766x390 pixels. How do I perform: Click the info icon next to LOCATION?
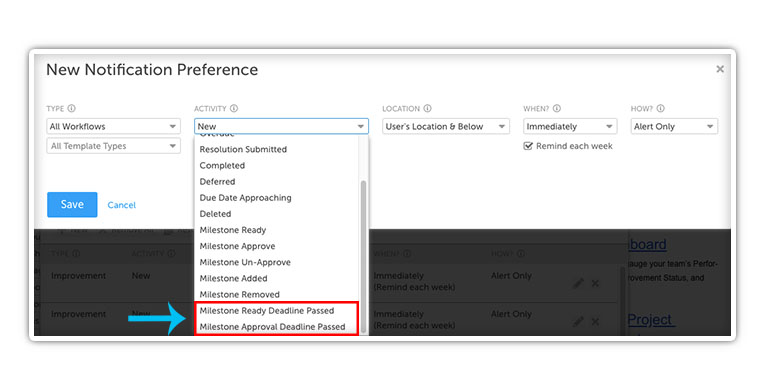(x=427, y=108)
